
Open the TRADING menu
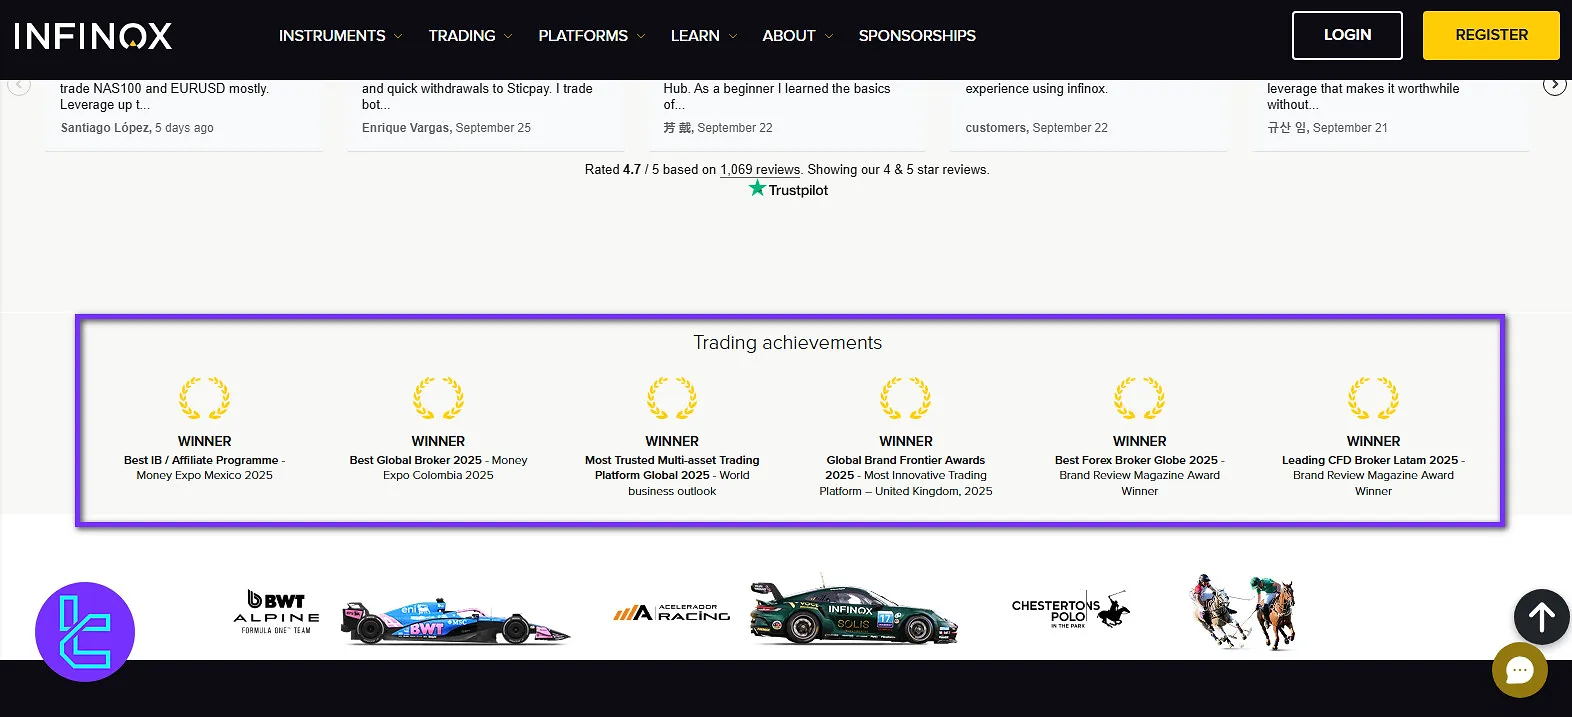click(x=462, y=36)
